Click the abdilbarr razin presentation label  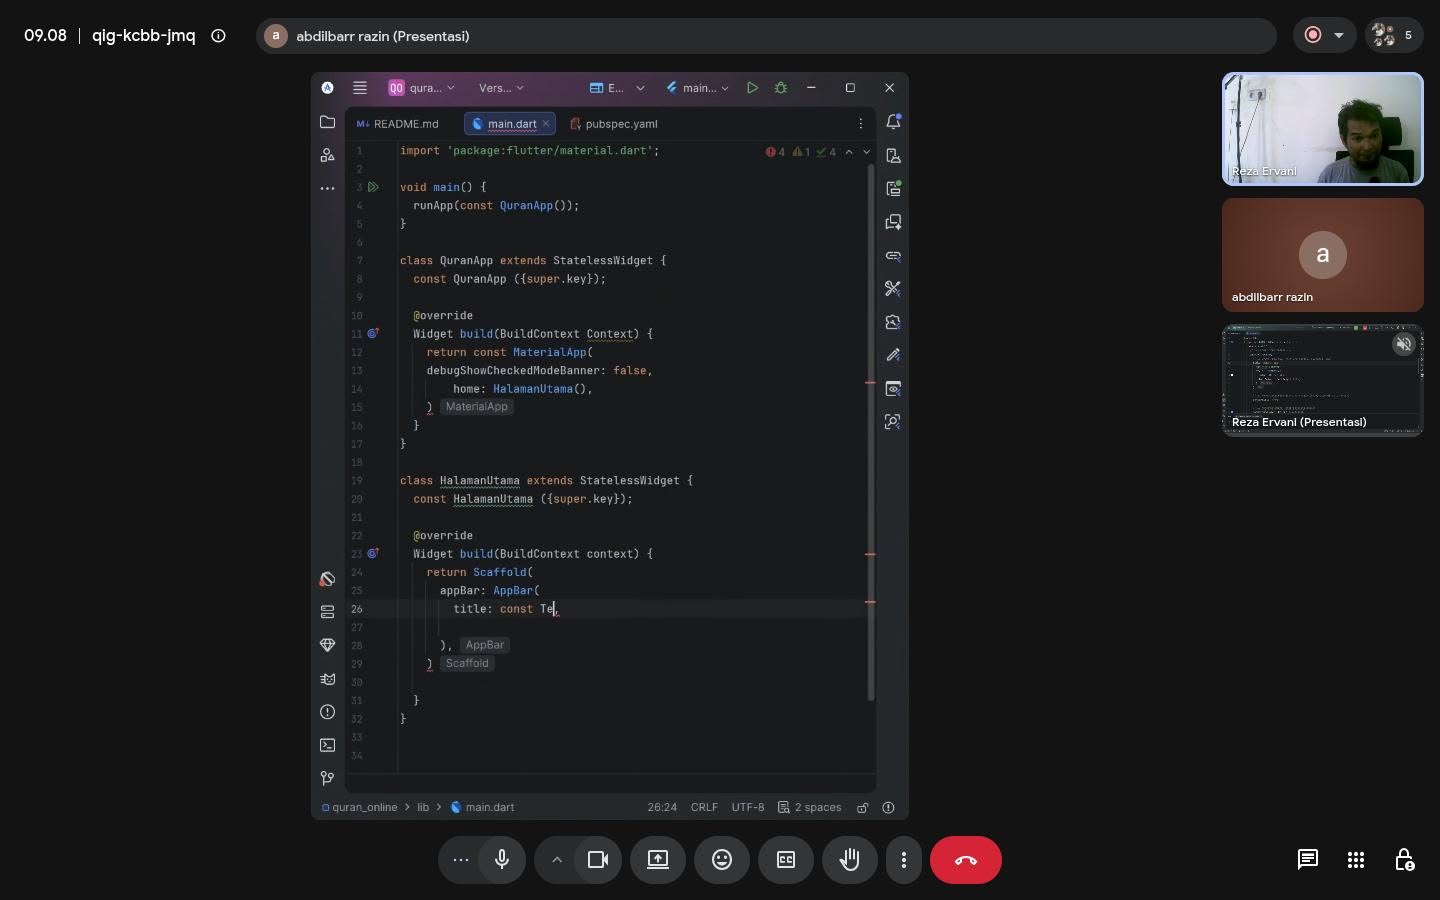pyautogui.click(x=383, y=36)
